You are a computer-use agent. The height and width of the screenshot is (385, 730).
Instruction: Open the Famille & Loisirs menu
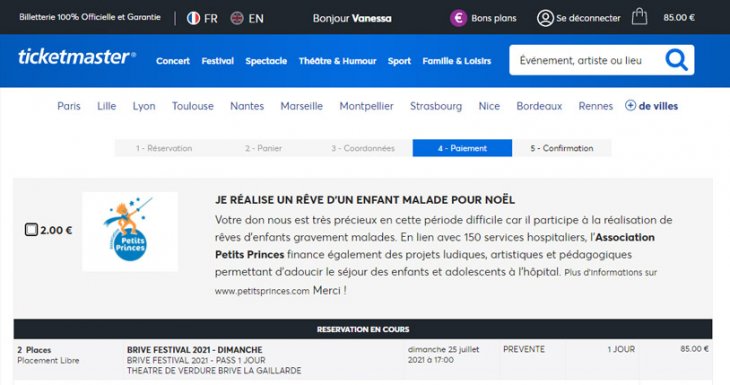point(457,61)
